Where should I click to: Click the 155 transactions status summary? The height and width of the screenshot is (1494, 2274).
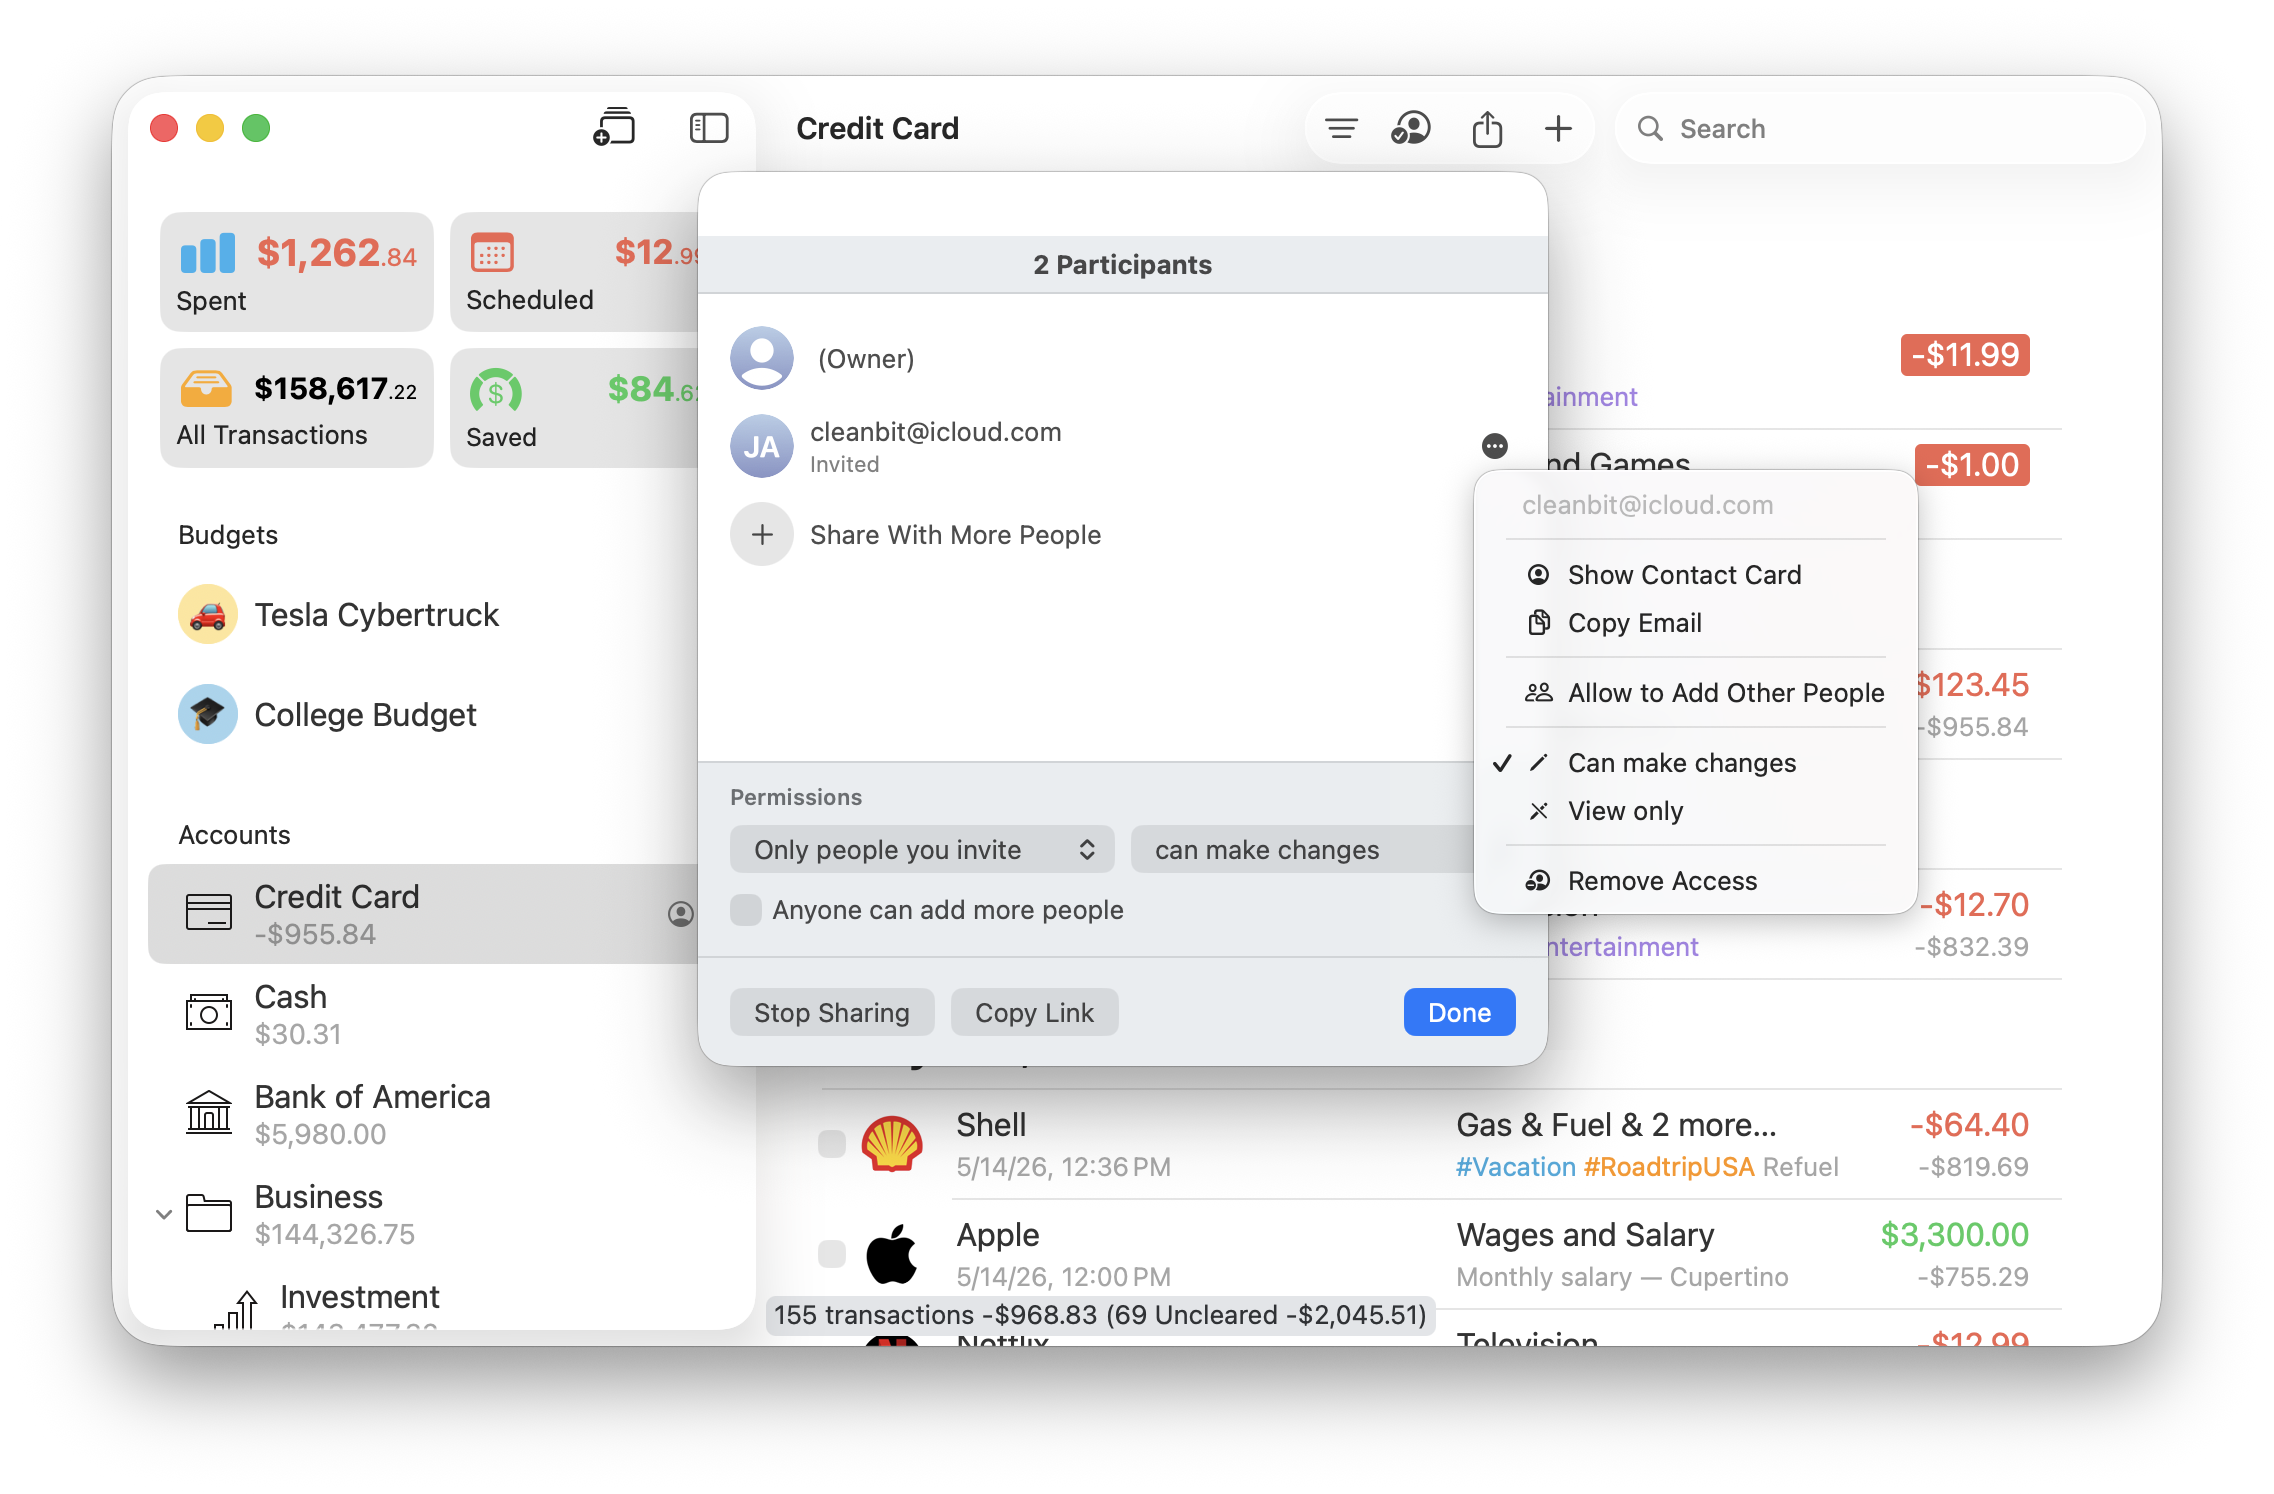[x=1100, y=1315]
